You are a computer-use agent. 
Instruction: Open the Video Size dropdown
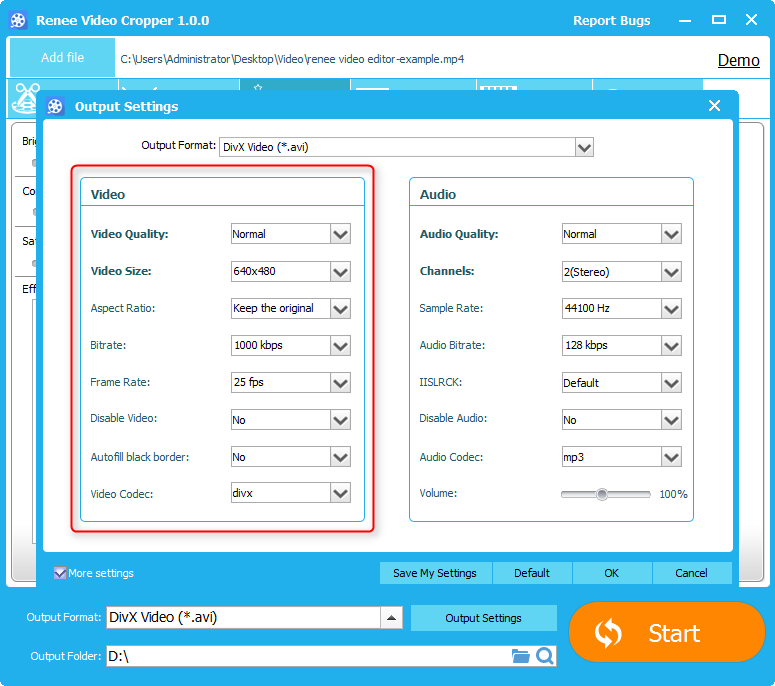pyautogui.click(x=341, y=271)
